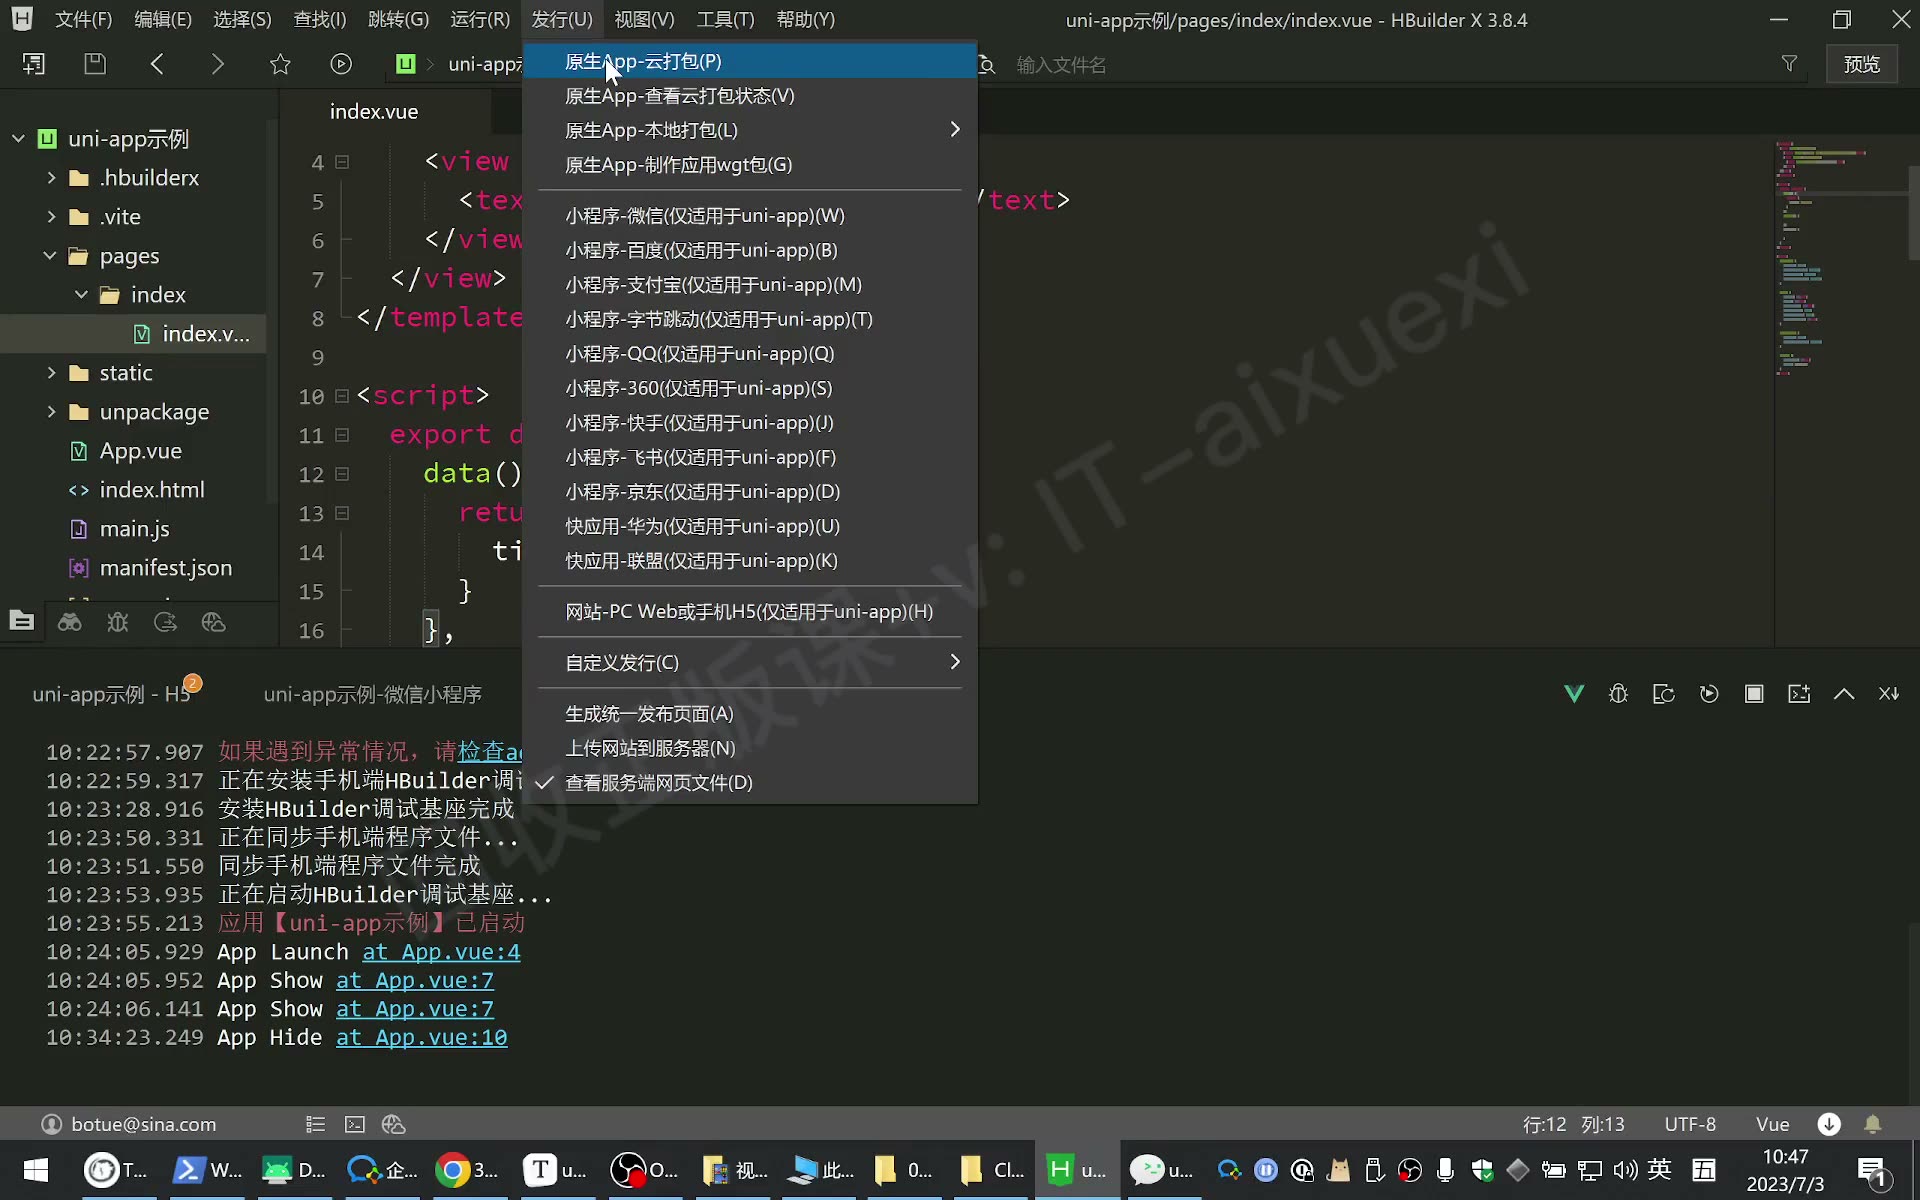Open the 原生App-本地打包(L) submenu arrow
Screen dimensions: 1920x1200
coord(955,130)
